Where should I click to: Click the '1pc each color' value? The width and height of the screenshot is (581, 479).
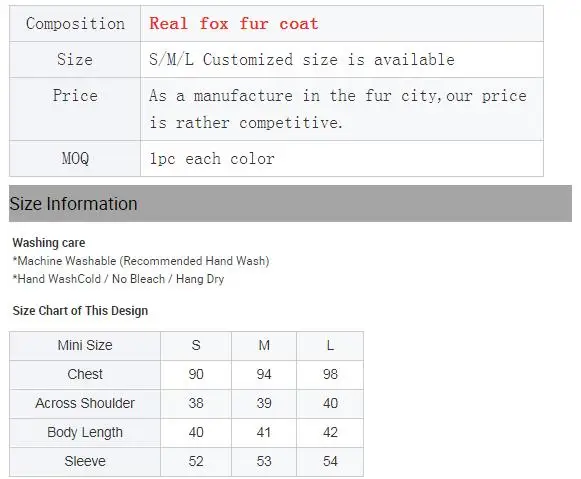212,159
